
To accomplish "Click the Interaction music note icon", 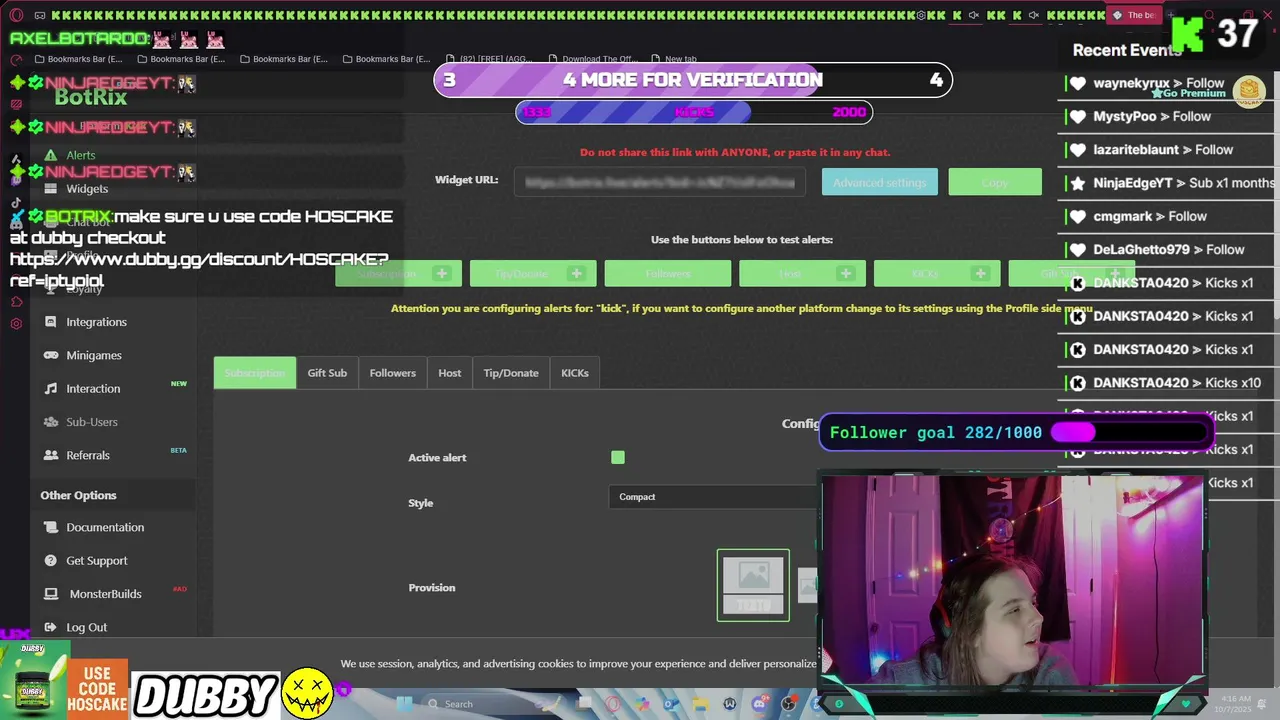I will [x=51, y=388].
